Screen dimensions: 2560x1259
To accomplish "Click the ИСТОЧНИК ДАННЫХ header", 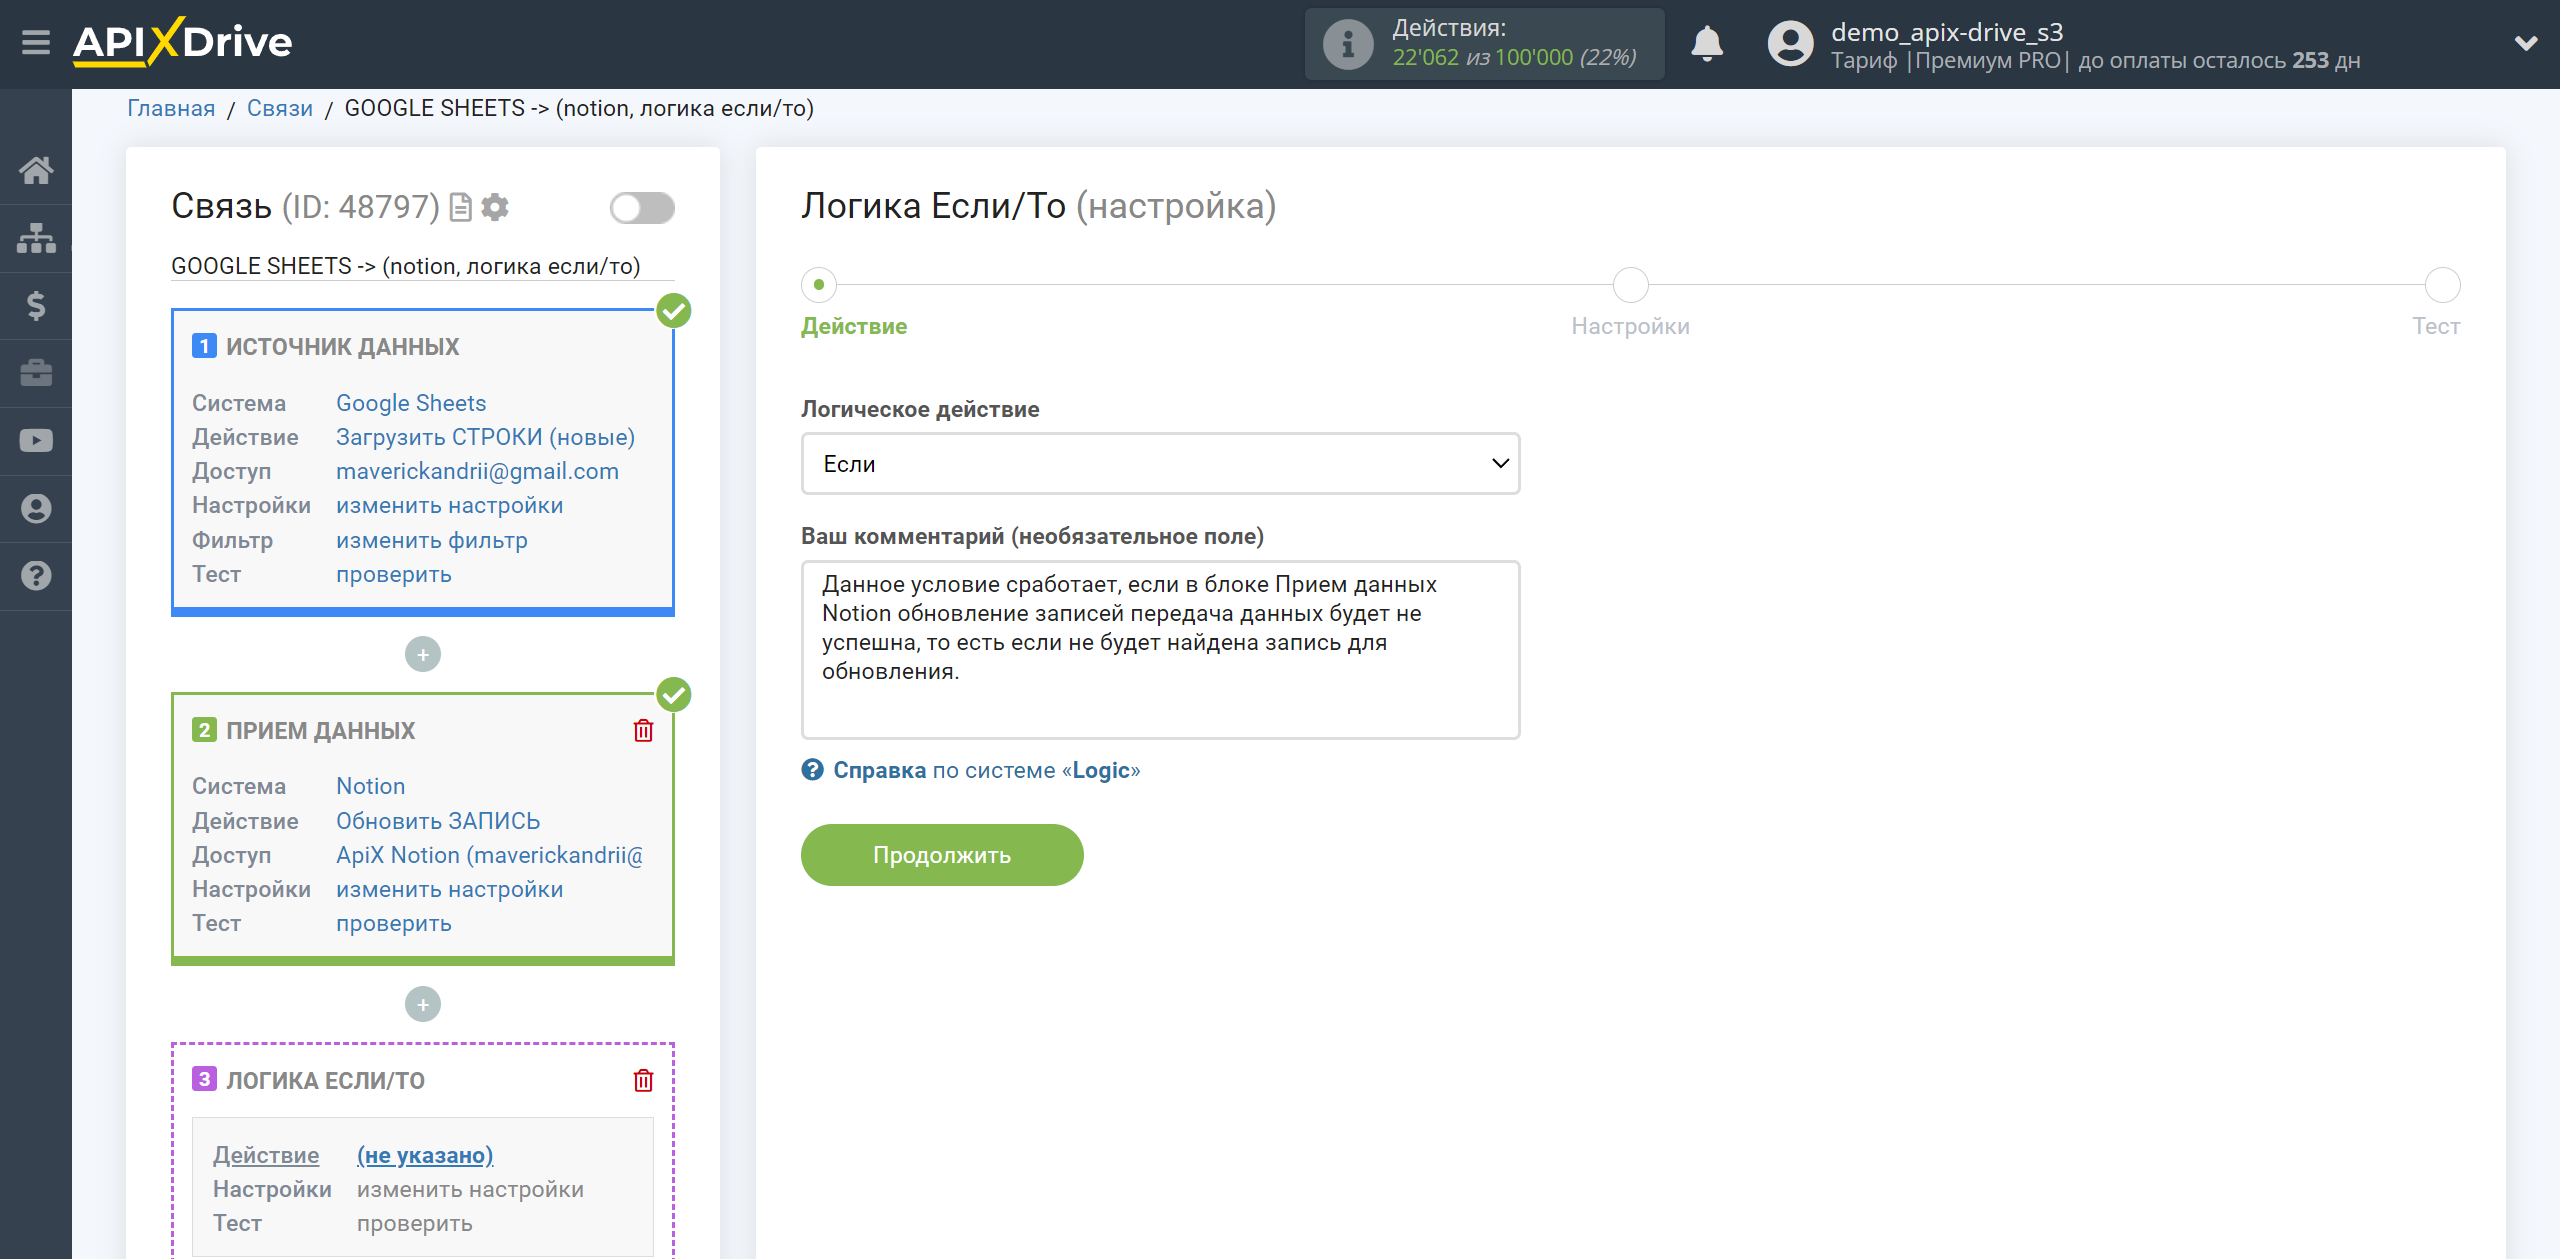I will tap(342, 347).
